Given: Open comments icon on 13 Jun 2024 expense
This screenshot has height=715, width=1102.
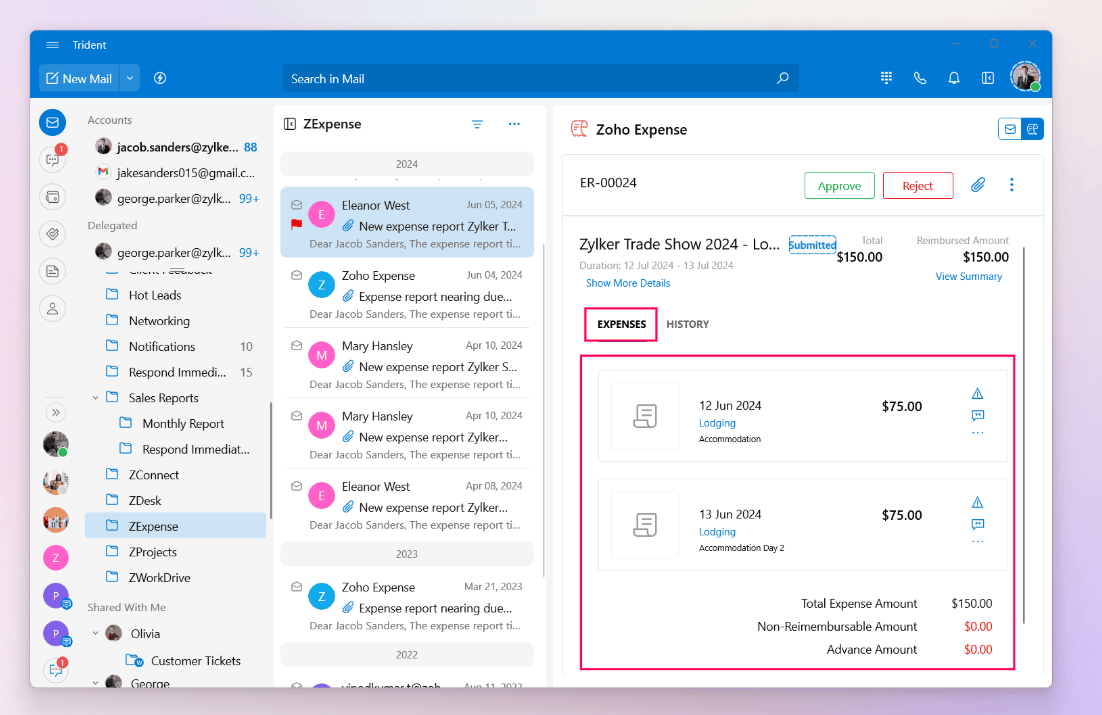Looking at the screenshot, I should click(x=978, y=524).
